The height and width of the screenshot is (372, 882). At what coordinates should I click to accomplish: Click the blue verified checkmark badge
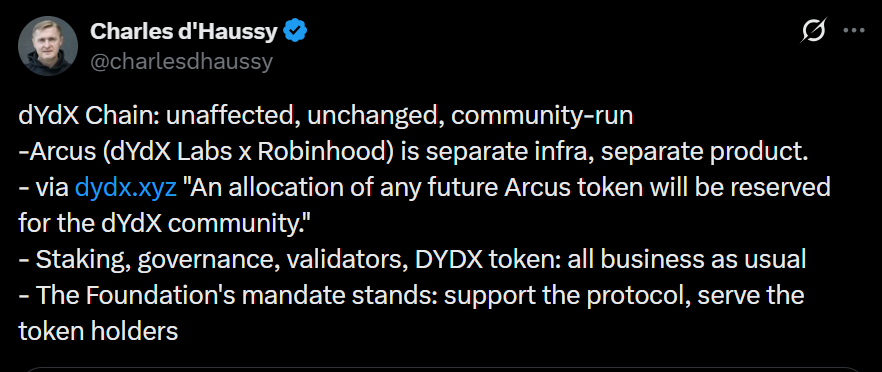coord(294,31)
